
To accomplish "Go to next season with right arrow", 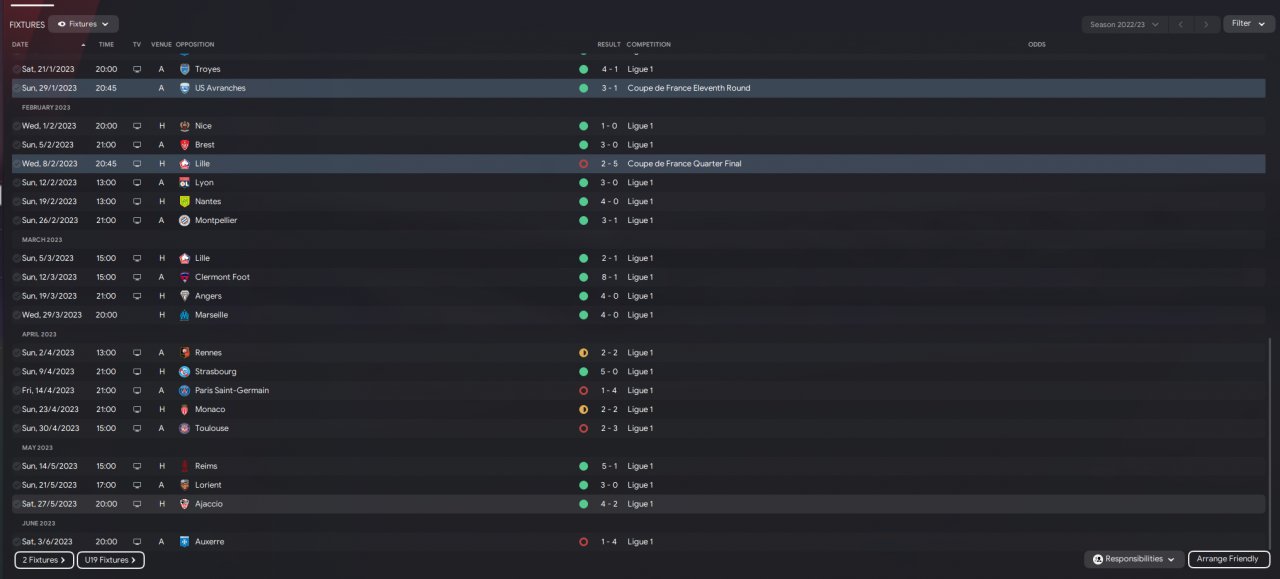I will 1207,24.
